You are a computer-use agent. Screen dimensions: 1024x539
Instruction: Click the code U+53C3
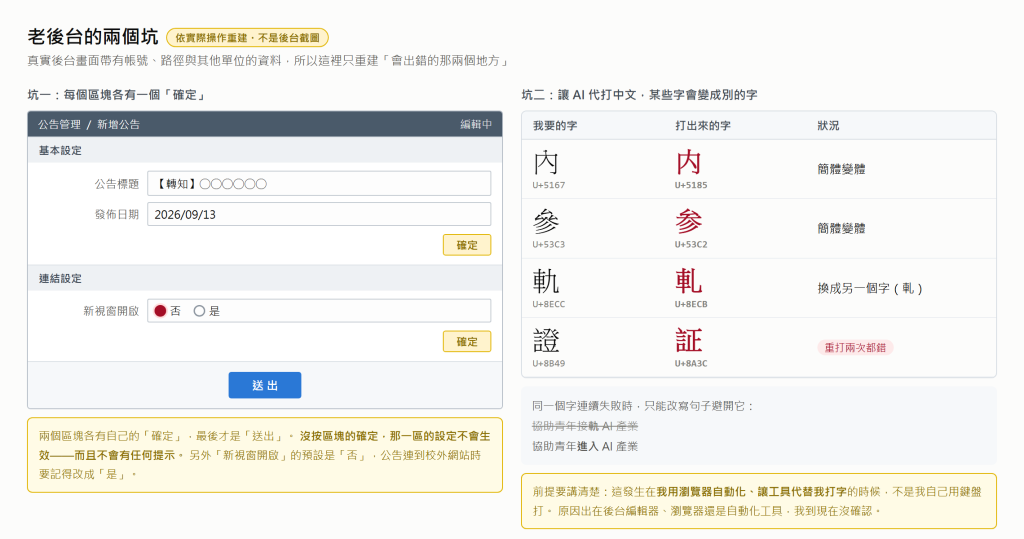549,244
